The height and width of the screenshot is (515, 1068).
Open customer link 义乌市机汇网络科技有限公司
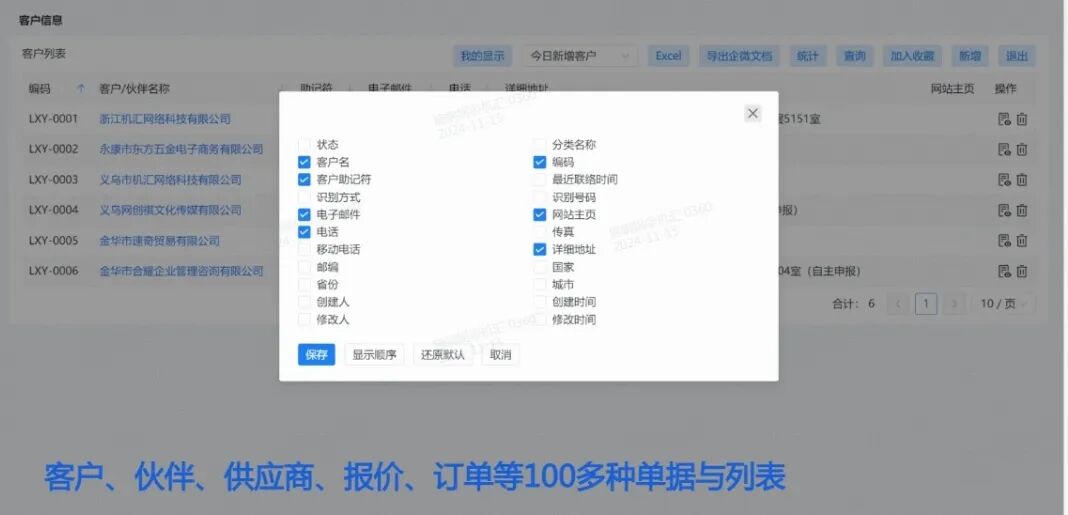(x=170, y=180)
